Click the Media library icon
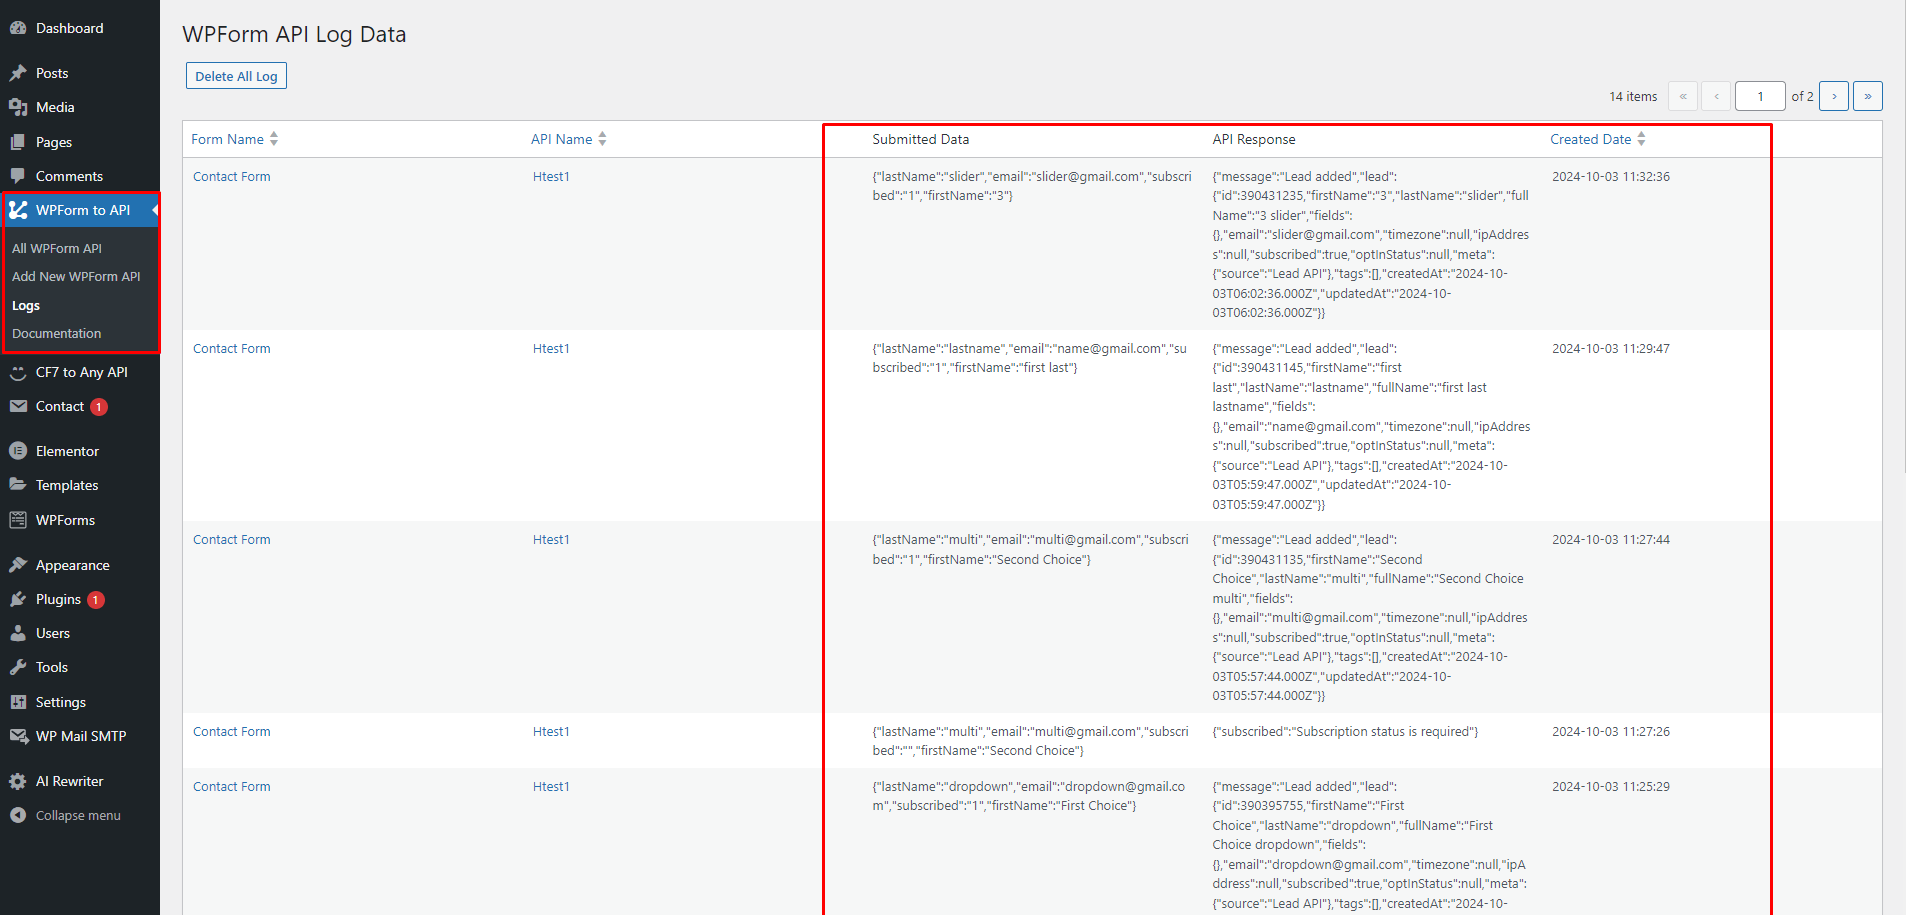1906x915 pixels. [x=18, y=106]
